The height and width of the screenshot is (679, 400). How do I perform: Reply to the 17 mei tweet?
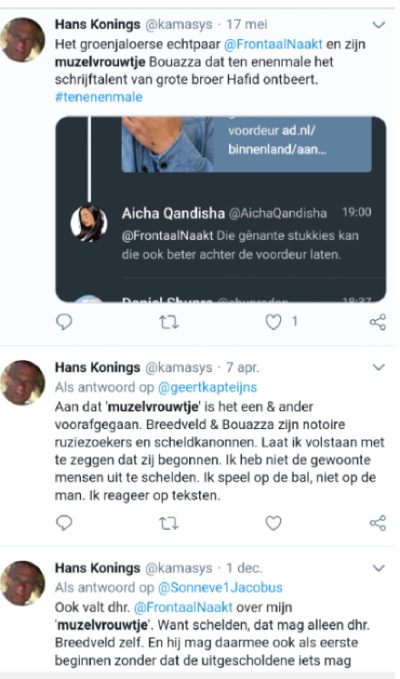(x=64, y=322)
